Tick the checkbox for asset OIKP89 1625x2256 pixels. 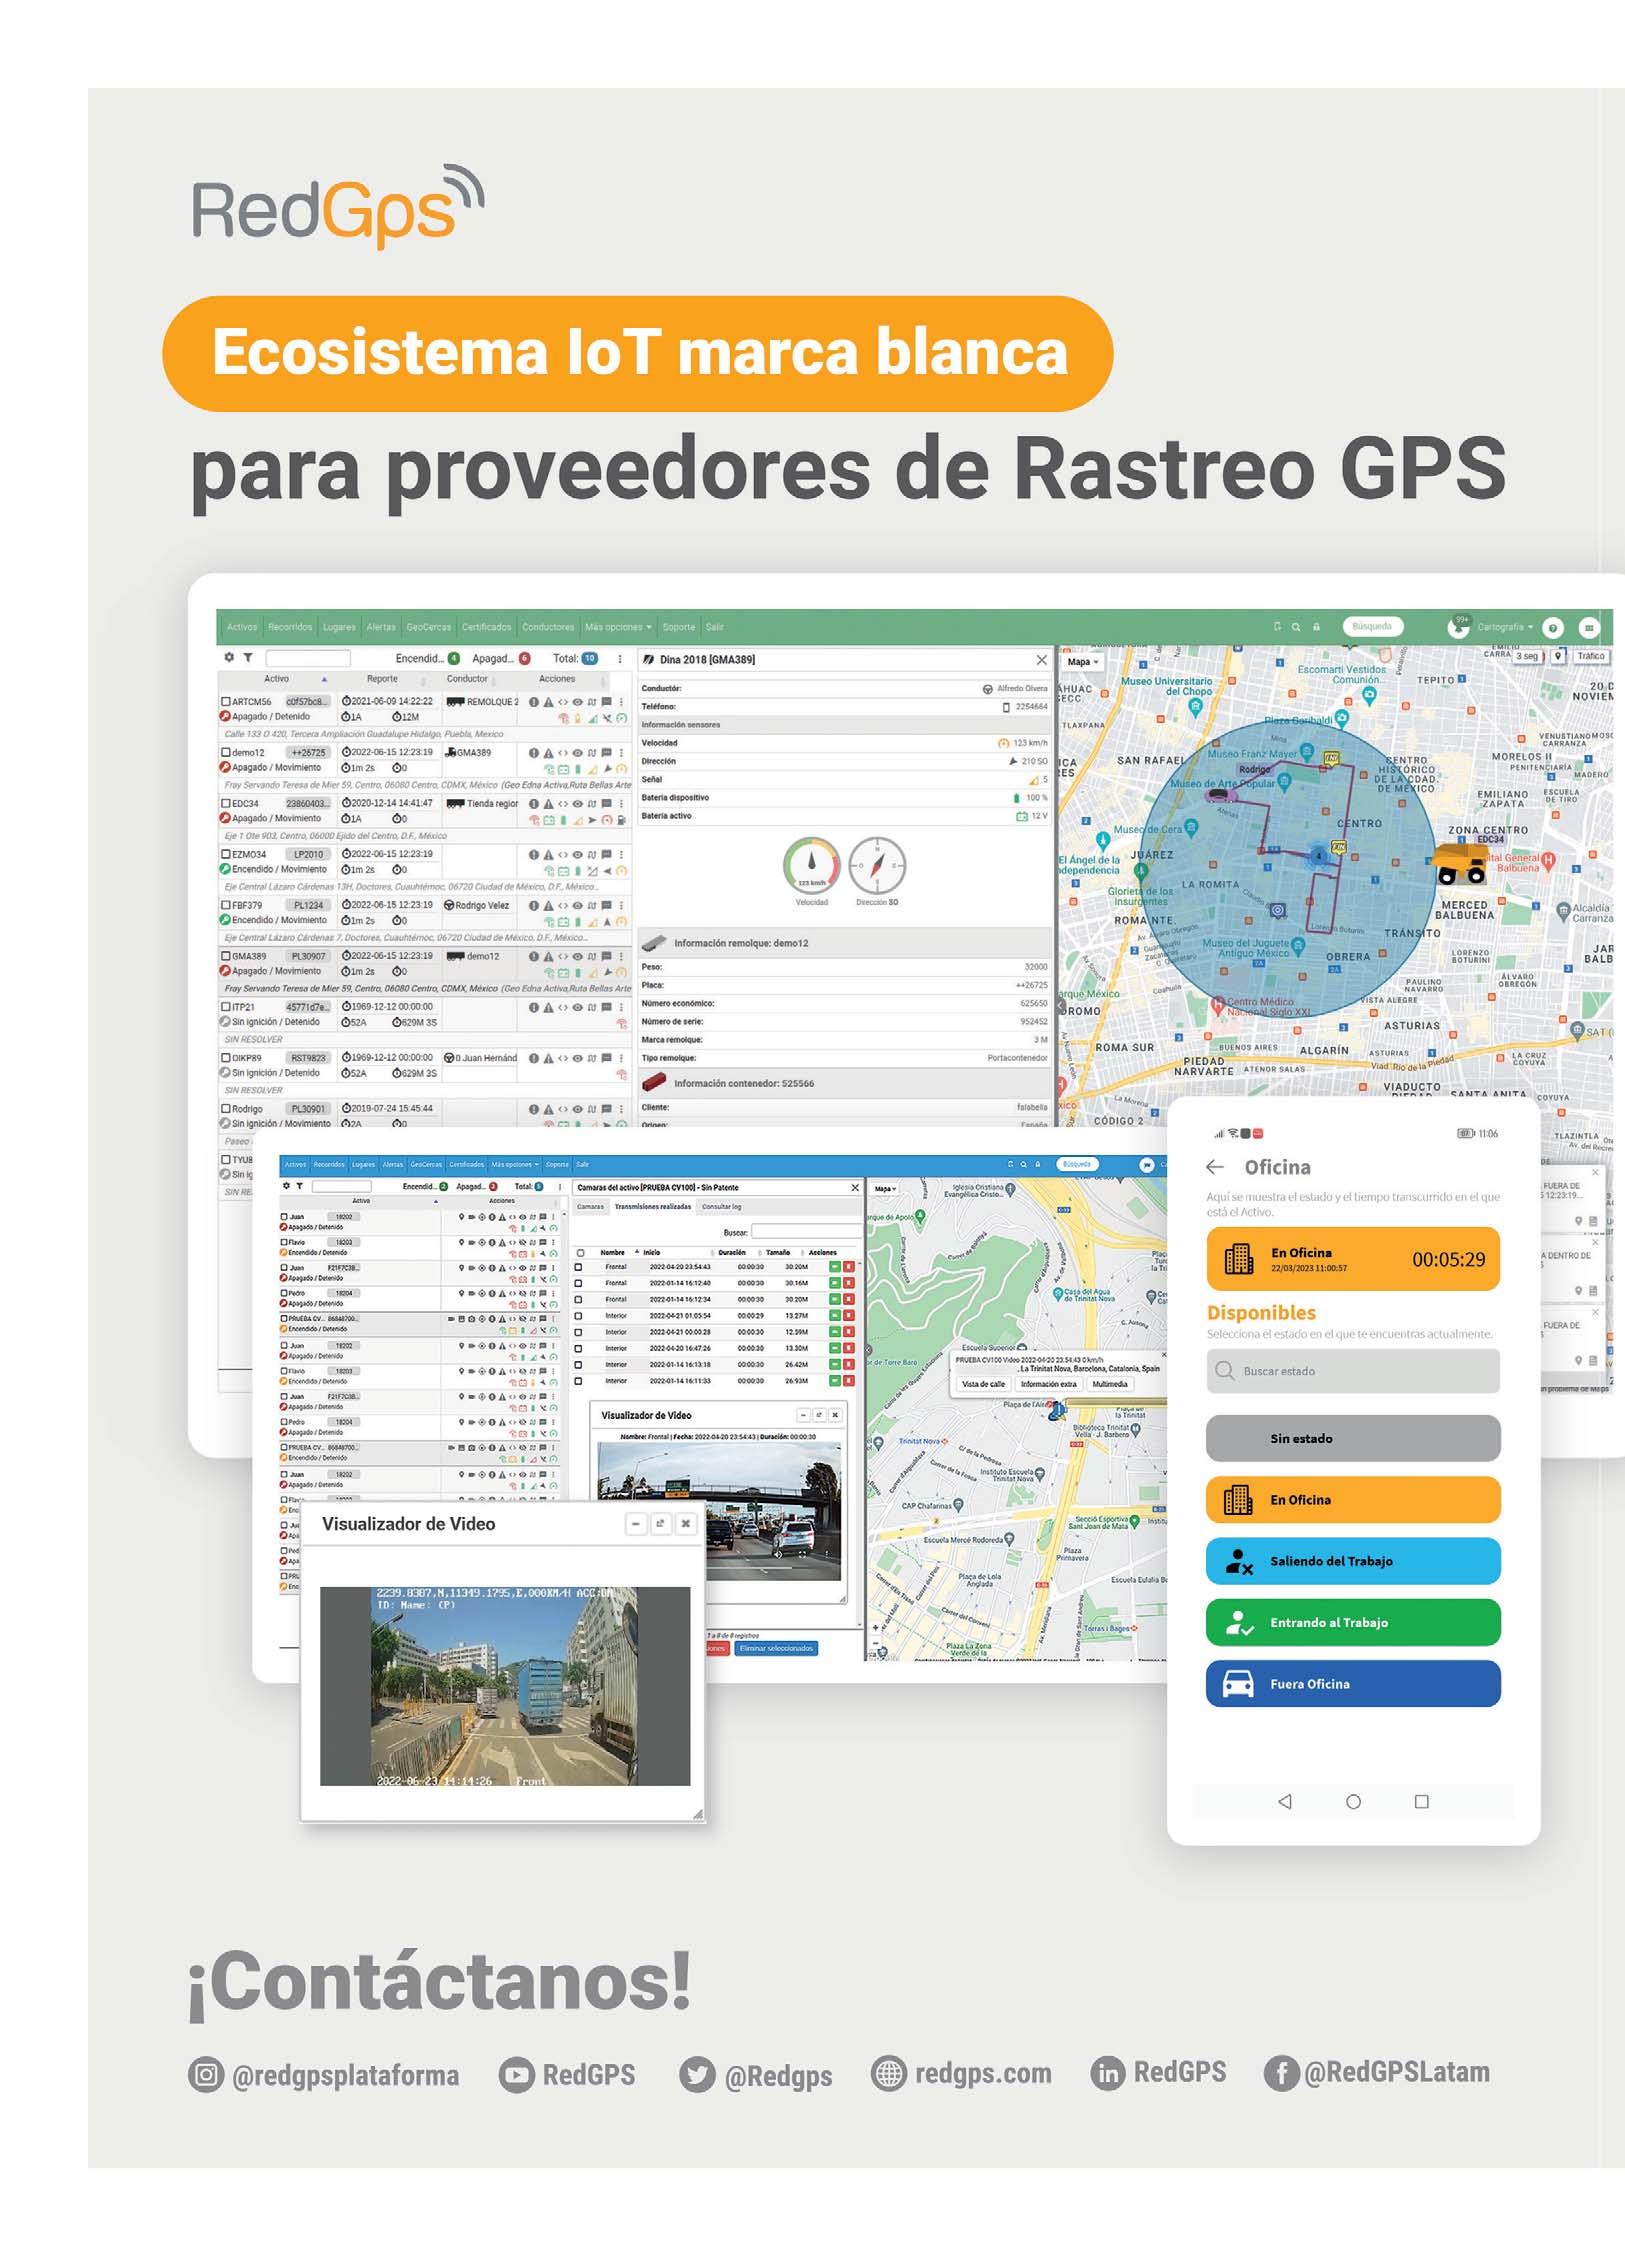[x=226, y=1058]
